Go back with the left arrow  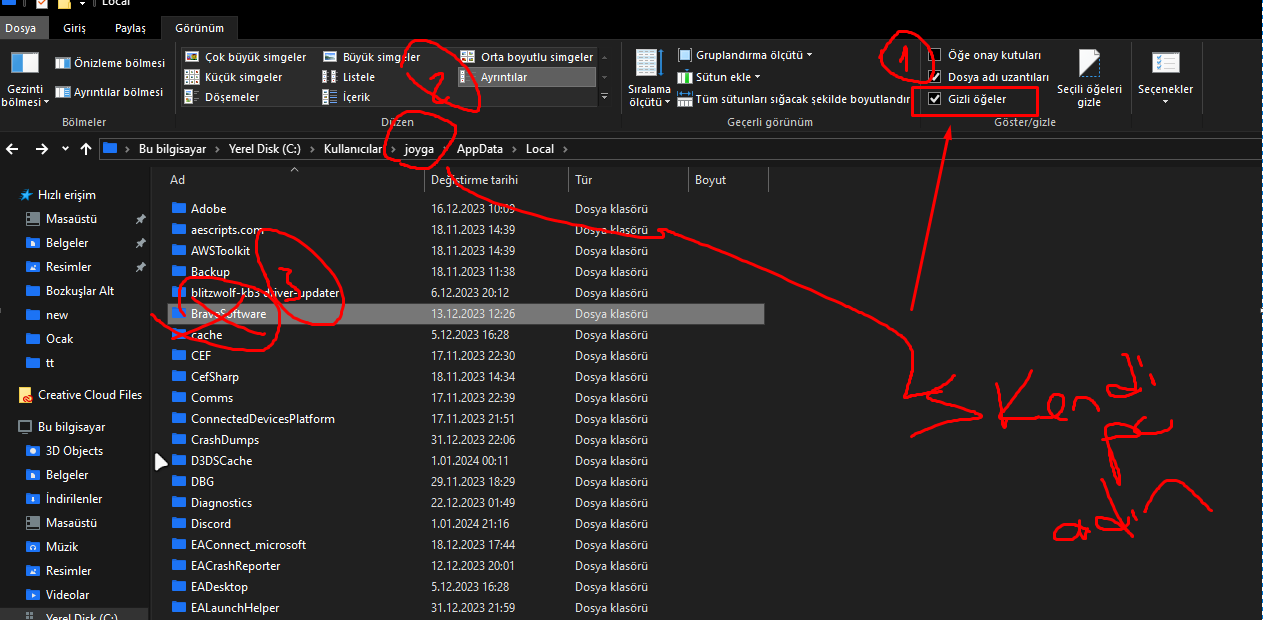pyautogui.click(x=13, y=149)
